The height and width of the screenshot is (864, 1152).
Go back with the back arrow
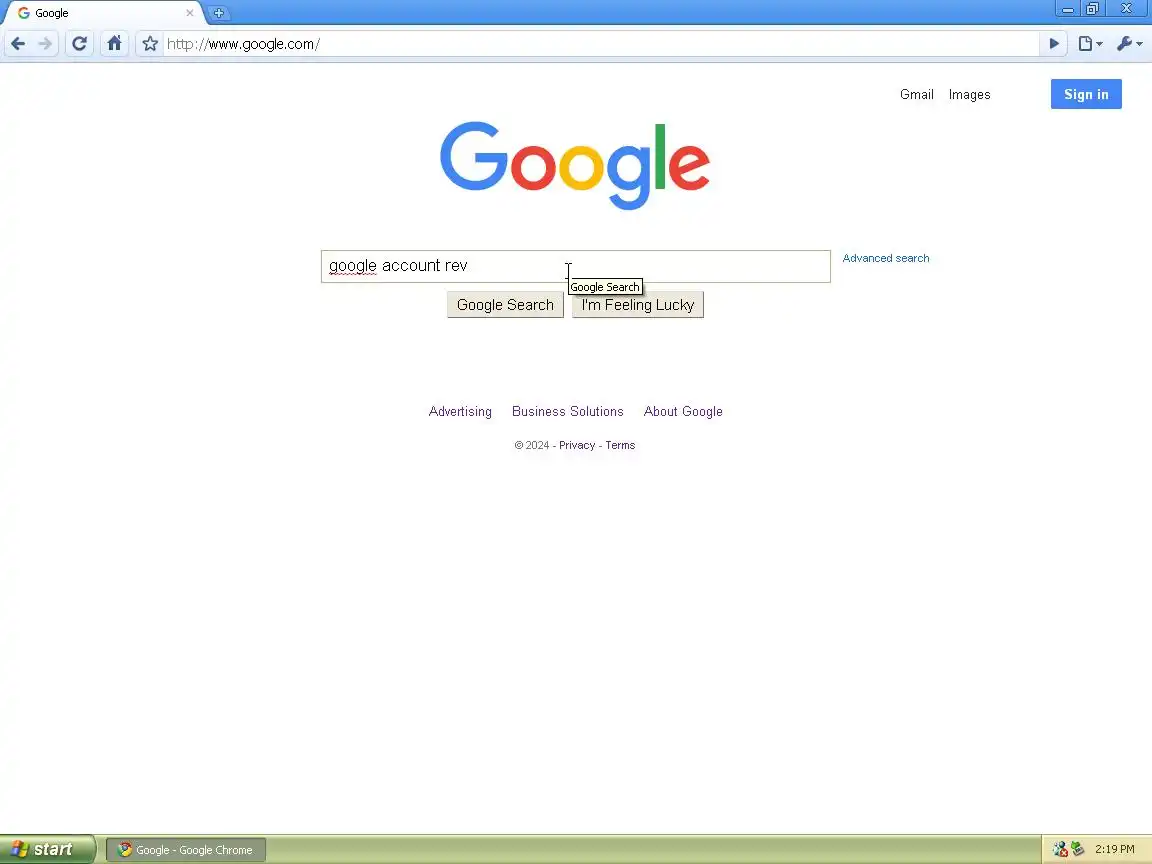tap(18, 44)
